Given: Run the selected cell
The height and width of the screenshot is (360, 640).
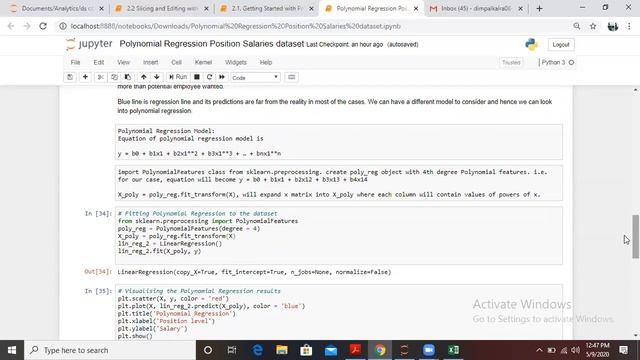Looking at the screenshot, I should (178, 77).
